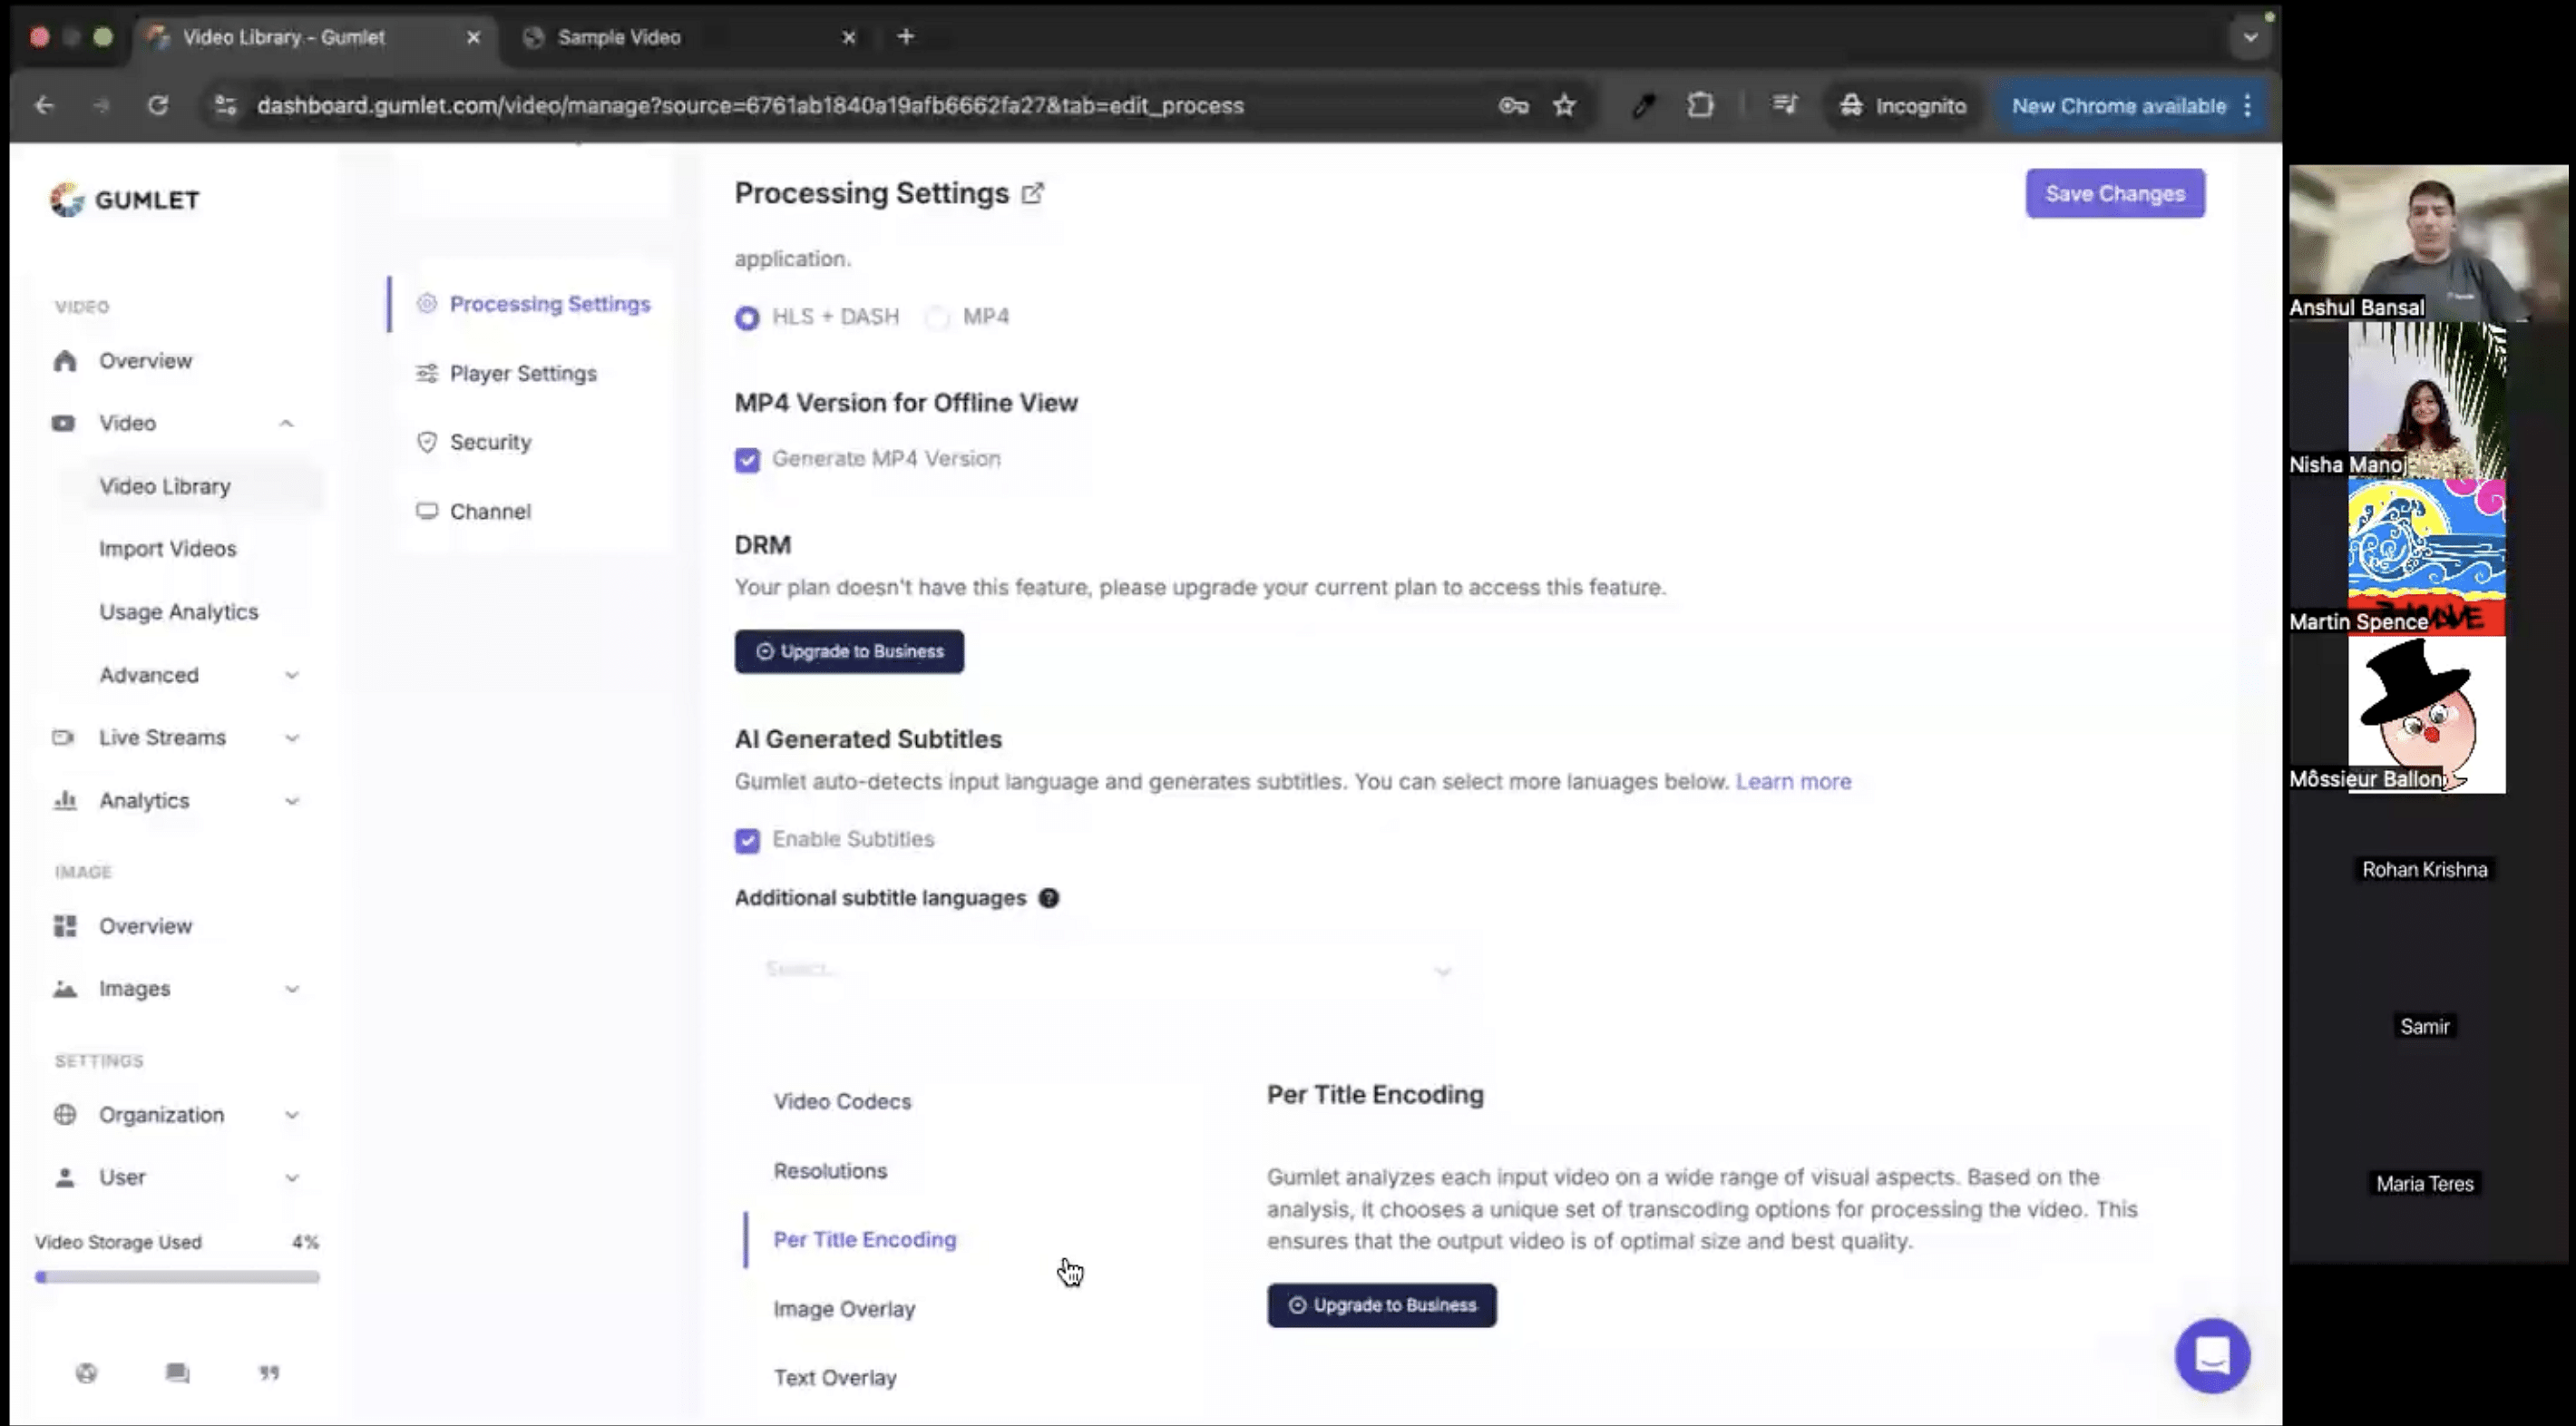Viewport: 2576px width, 1426px height.
Task: Click the globe icon at sidebar bottom
Action: click(x=87, y=1373)
